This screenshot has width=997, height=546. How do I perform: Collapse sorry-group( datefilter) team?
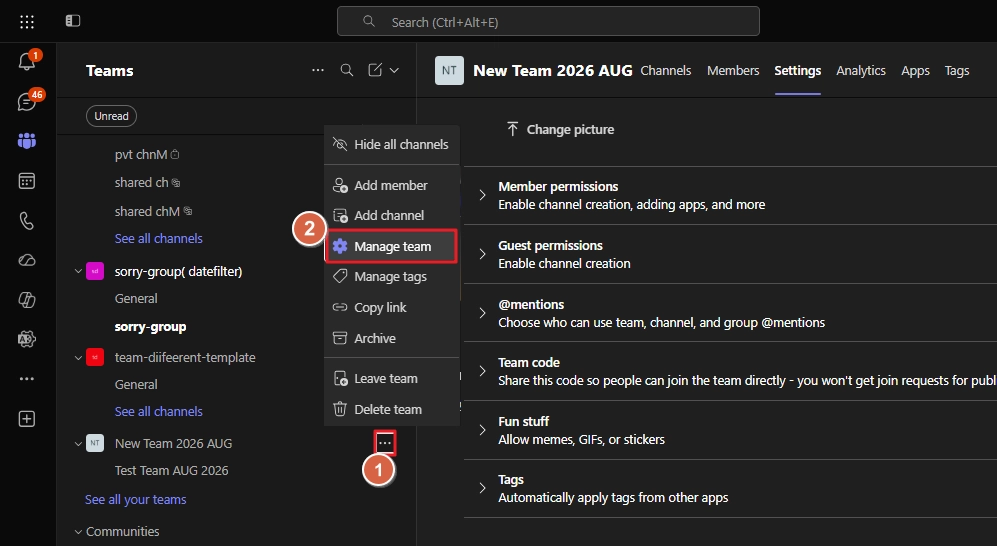click(78, 271)
